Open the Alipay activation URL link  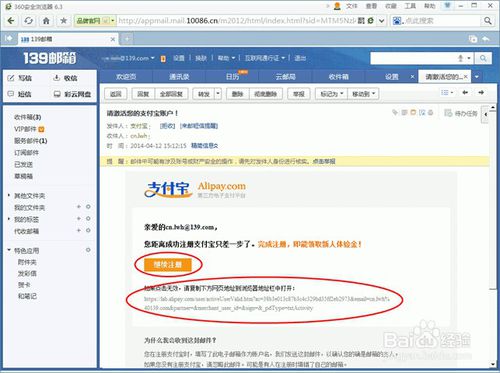(267, 303)
